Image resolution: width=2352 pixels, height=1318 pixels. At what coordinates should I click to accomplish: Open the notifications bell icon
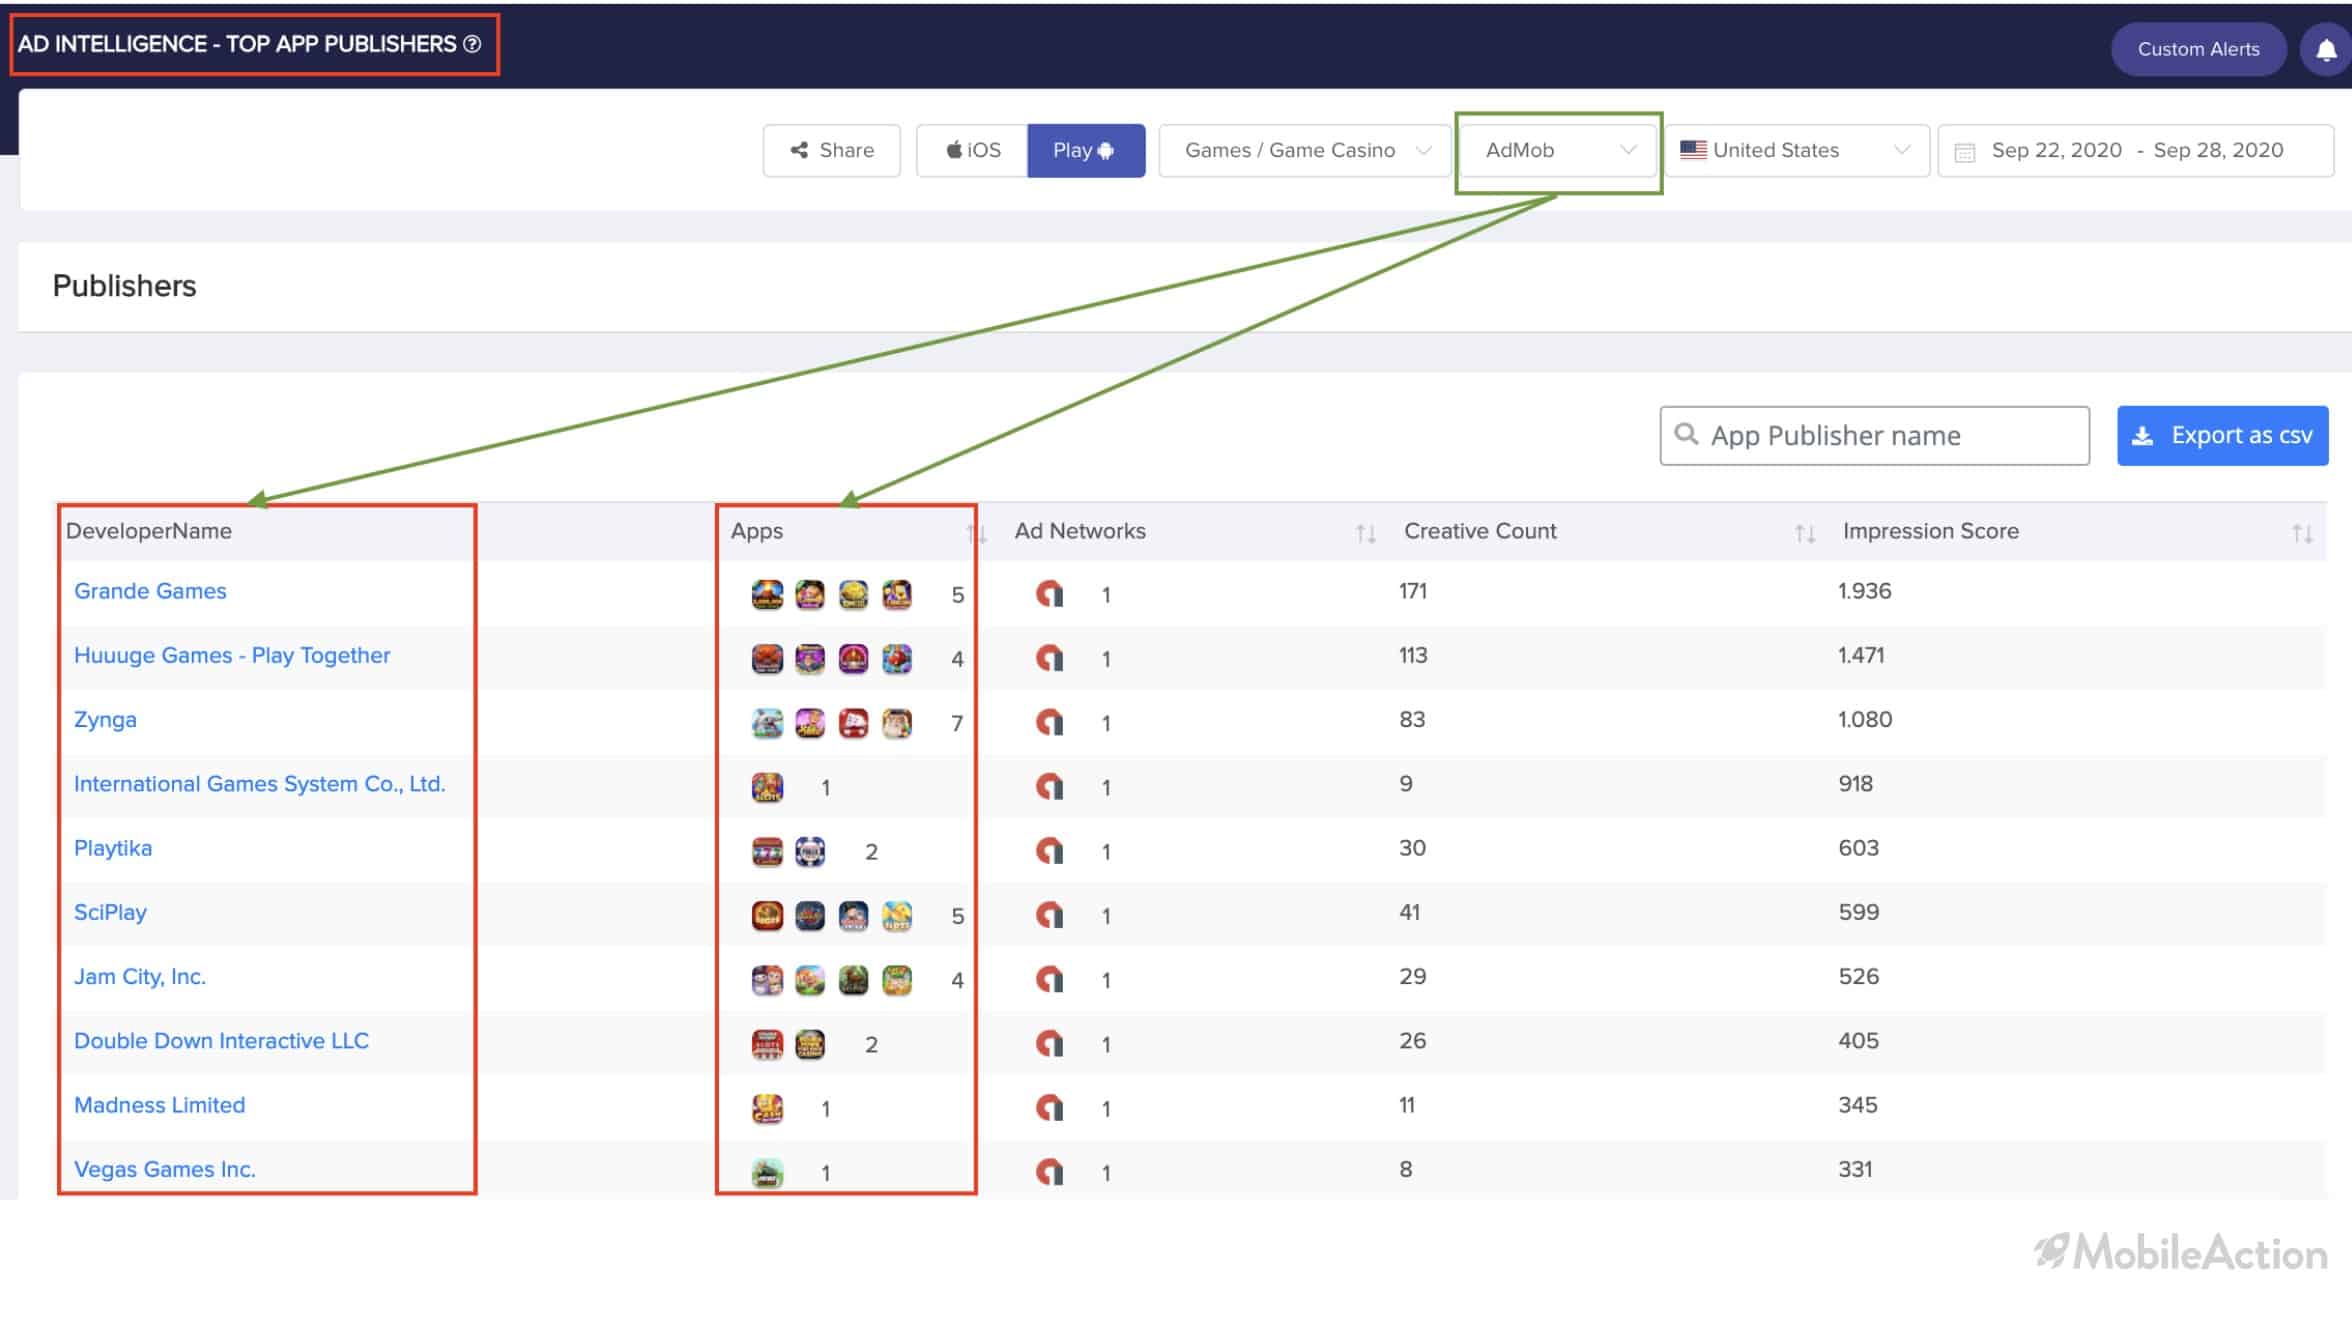tap(2326, 49)
